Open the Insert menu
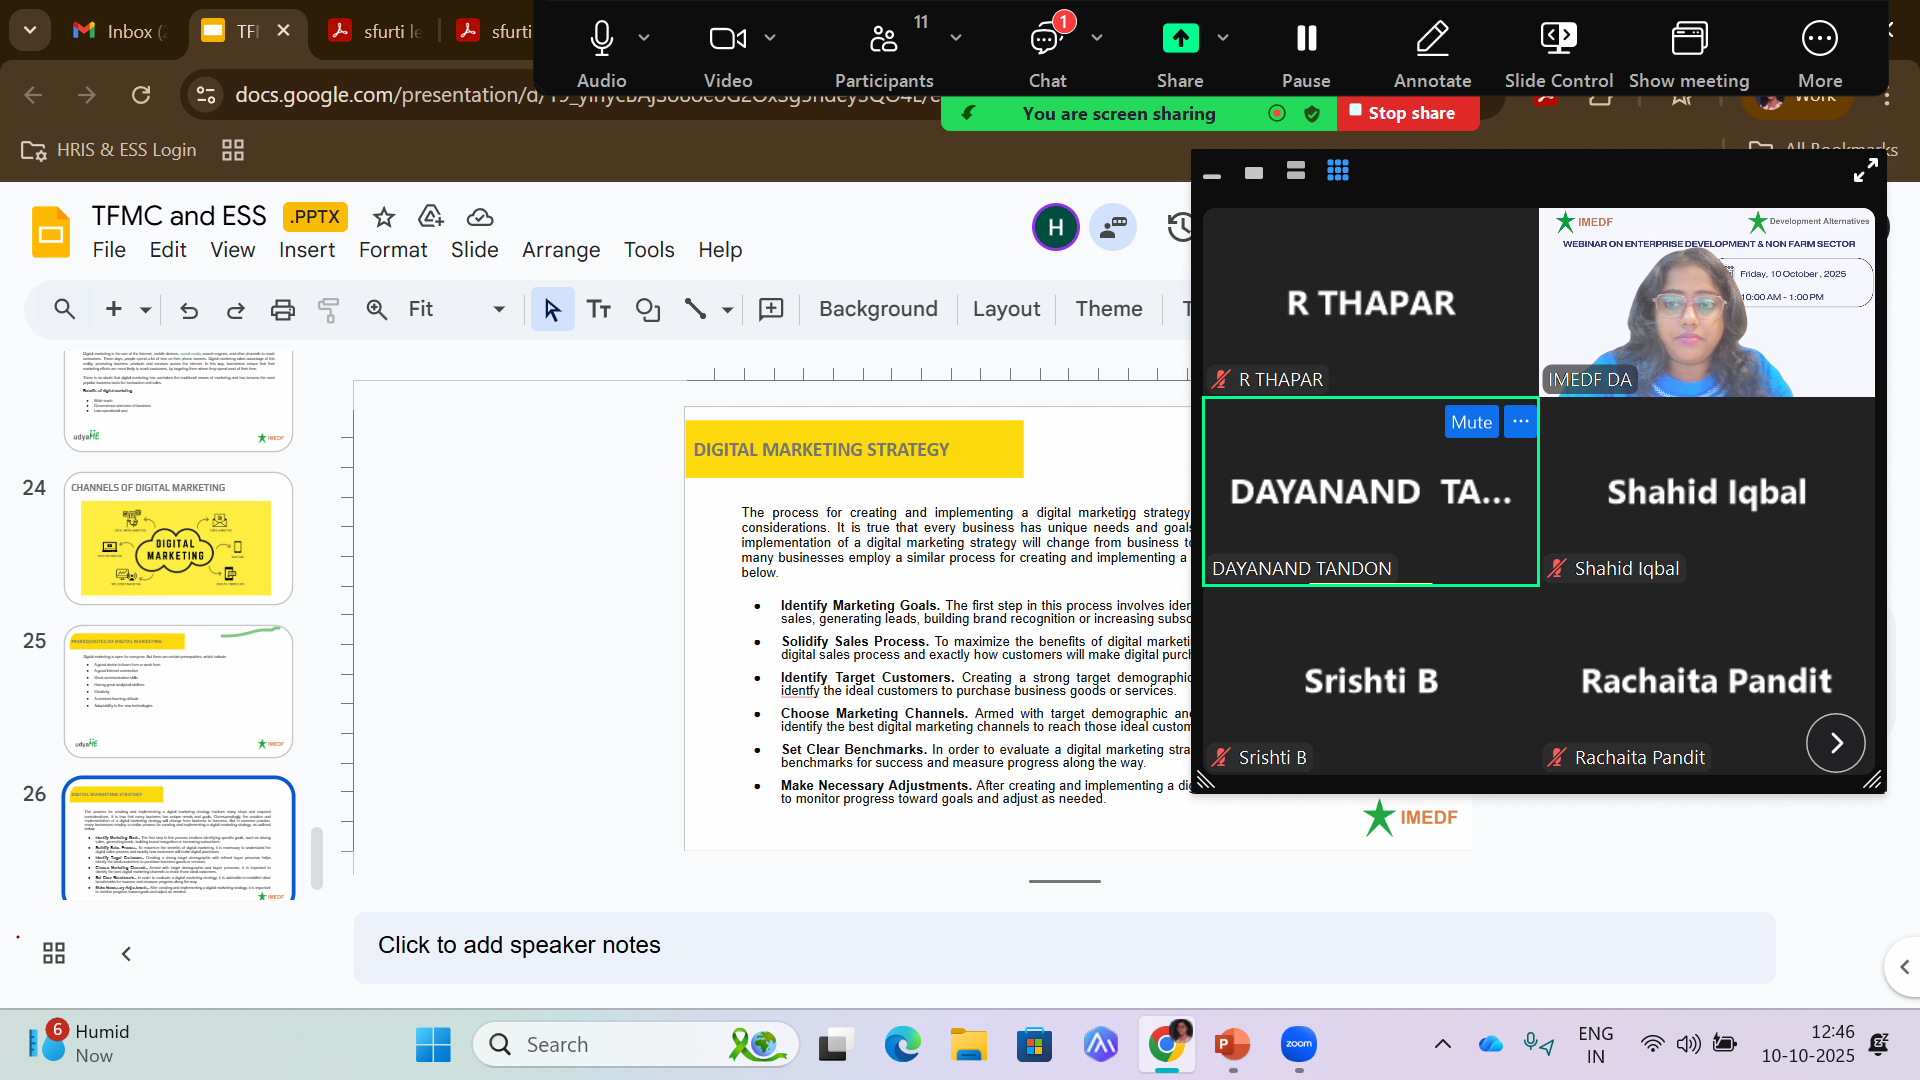Screen dimensions: 1920x1080 (306, 250)
